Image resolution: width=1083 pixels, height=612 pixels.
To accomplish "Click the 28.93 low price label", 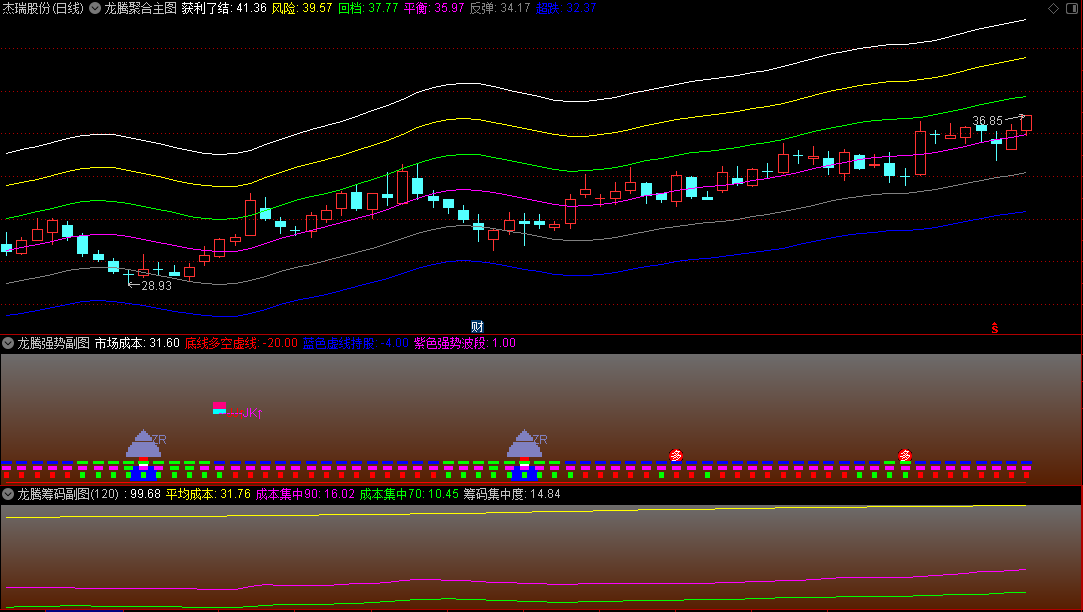I will click(156, 285).
